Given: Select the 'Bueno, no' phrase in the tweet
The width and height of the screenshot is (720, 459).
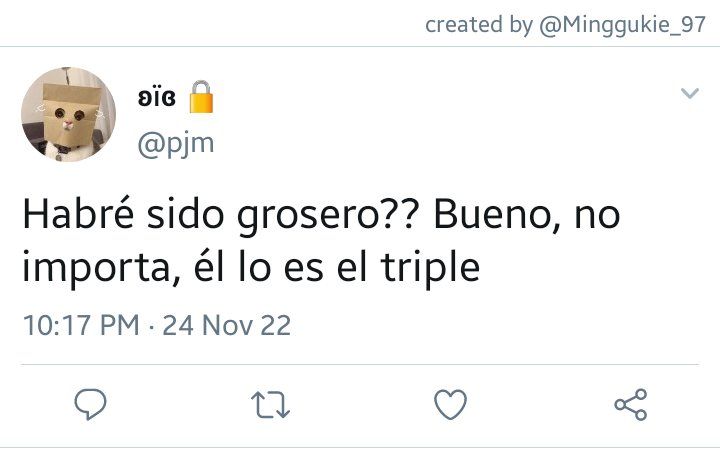Looking at the screenshot, I should tap(527, 215).
